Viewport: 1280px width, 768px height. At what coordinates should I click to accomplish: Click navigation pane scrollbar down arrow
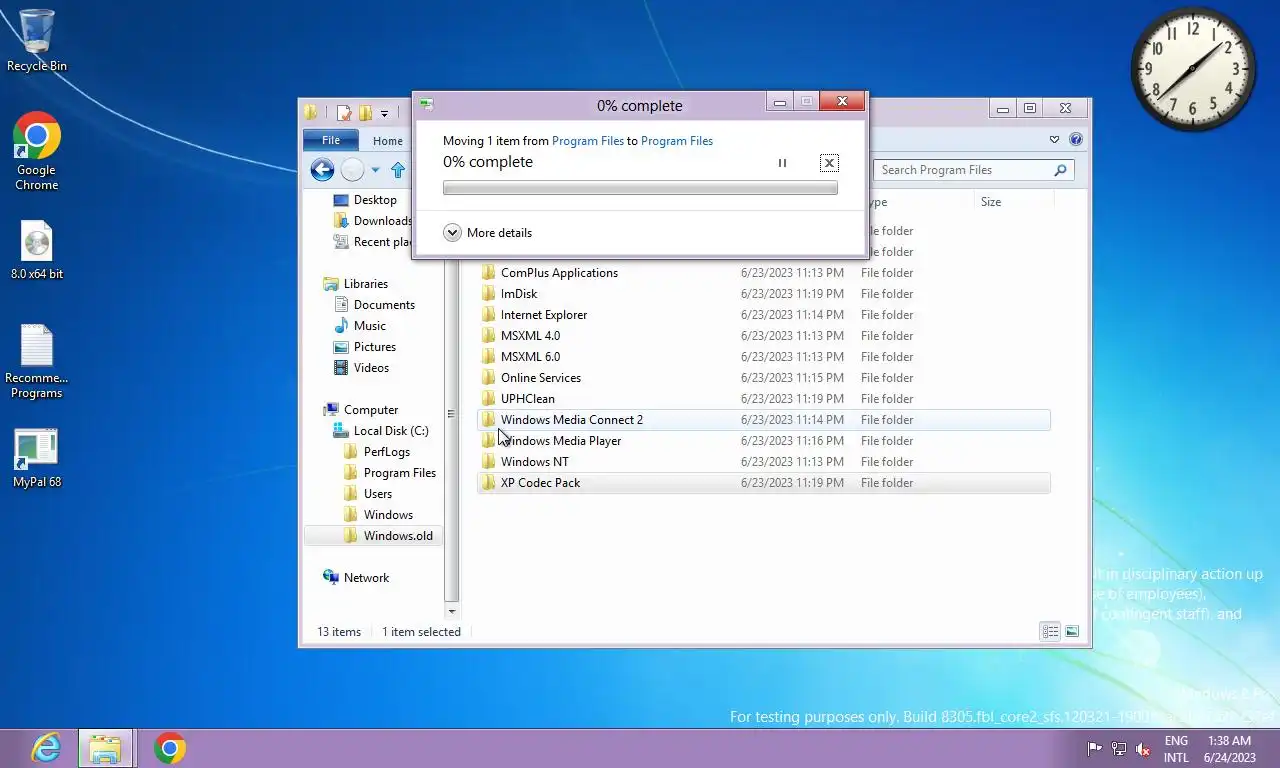pos(452,611)
